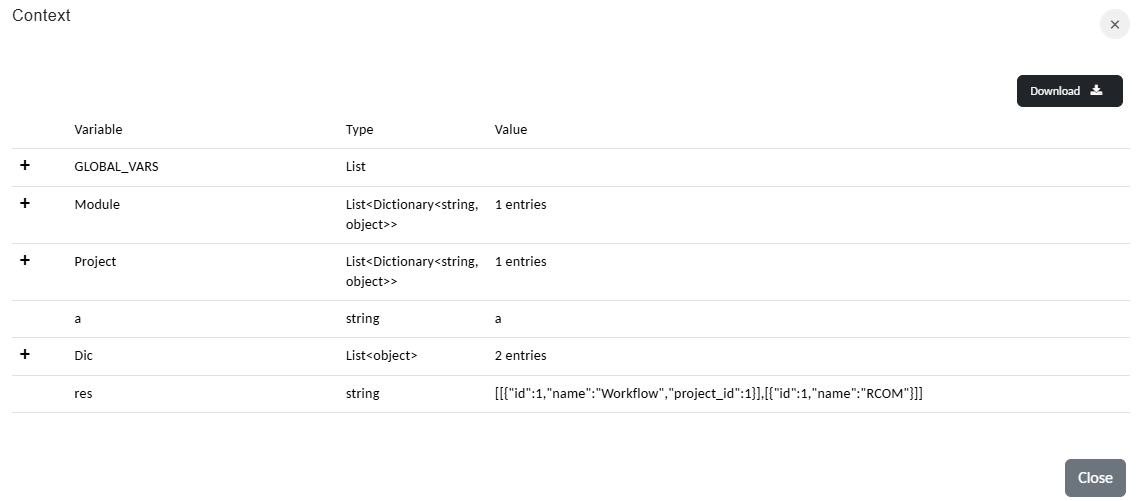1141x501 pixels.
Task: Select the Module variable name
Action: click(97, 204)
